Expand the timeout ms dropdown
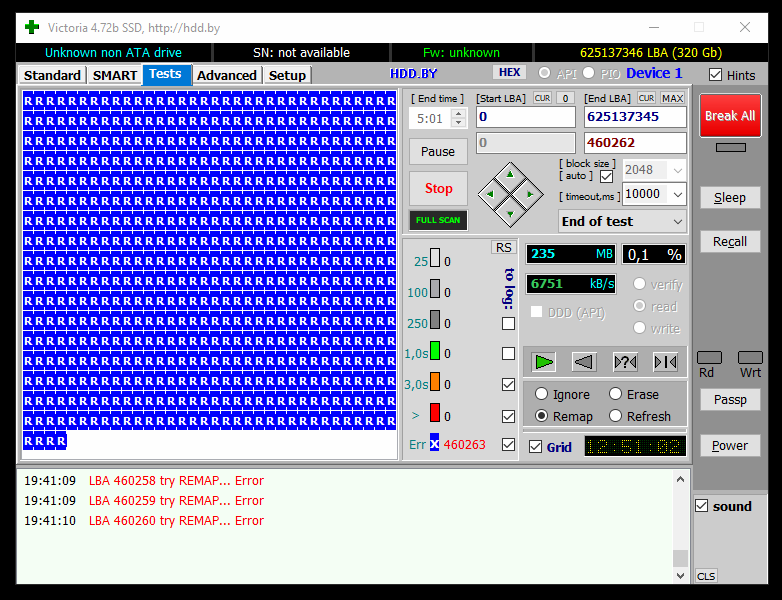Image resolution: width=782 pixels, height=600 pixels. tap(677, 194)
